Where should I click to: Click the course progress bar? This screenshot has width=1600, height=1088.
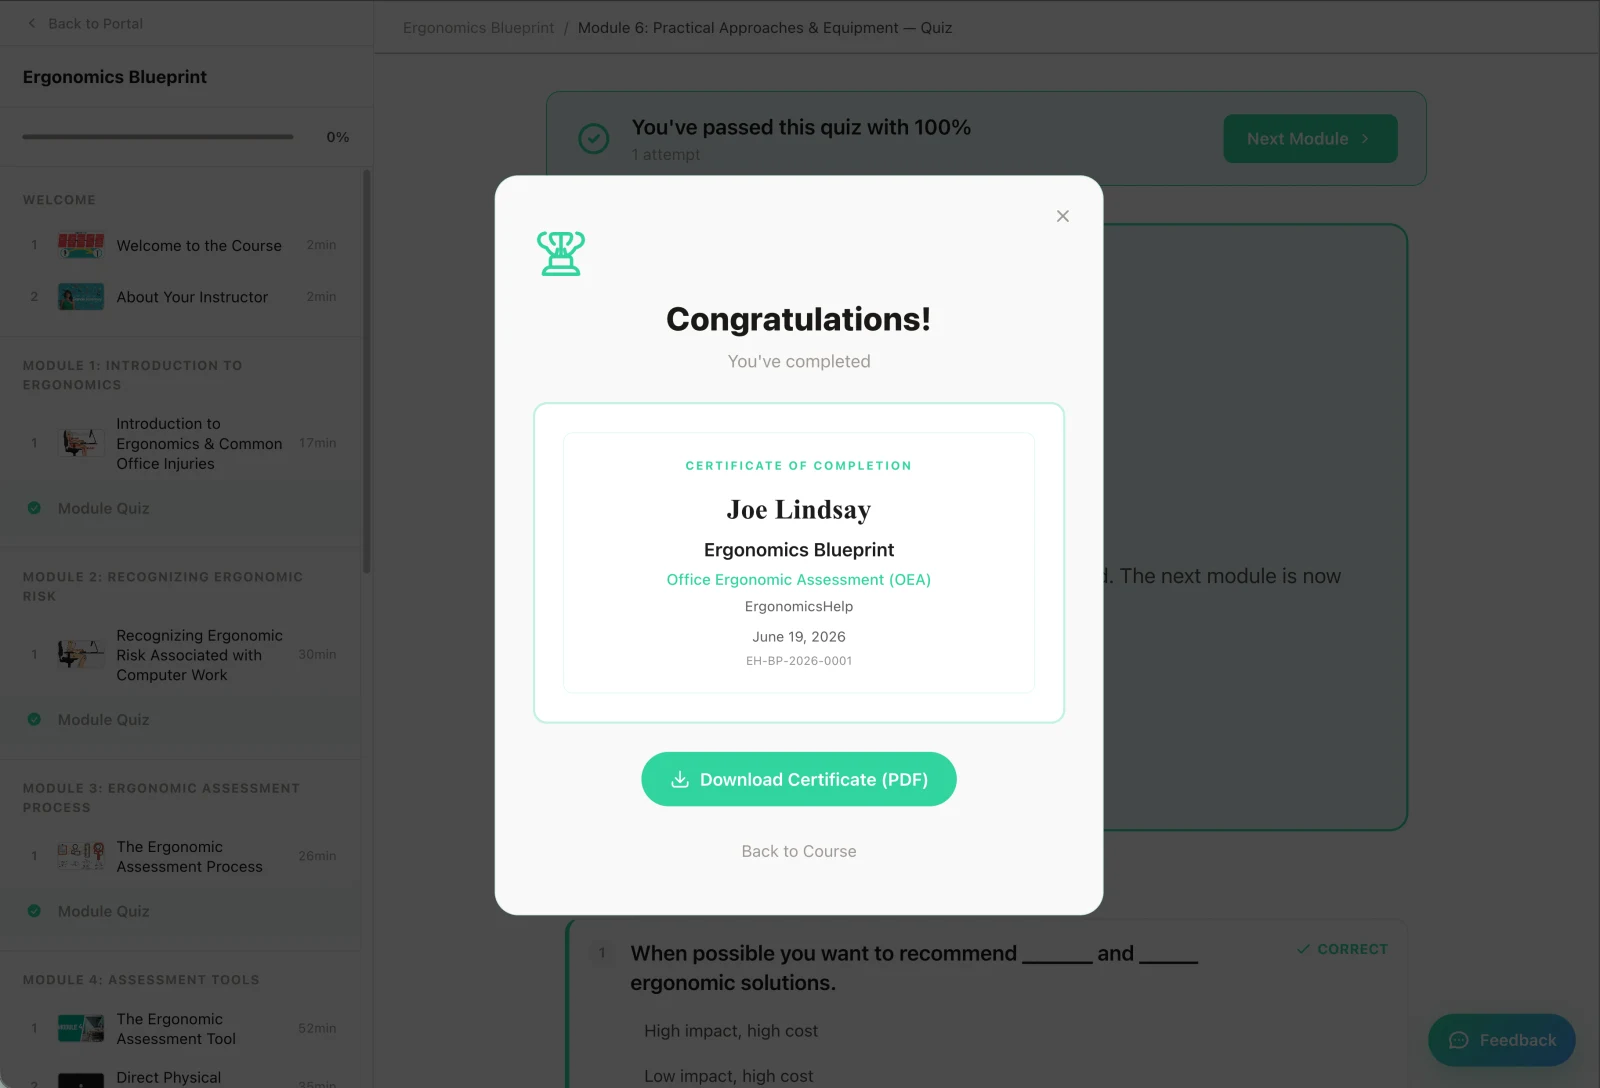pyautogui.click(x=158, y=137)
